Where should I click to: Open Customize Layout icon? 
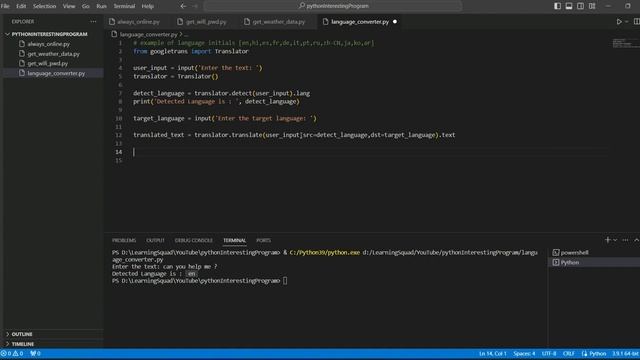(x=592, y=6)
